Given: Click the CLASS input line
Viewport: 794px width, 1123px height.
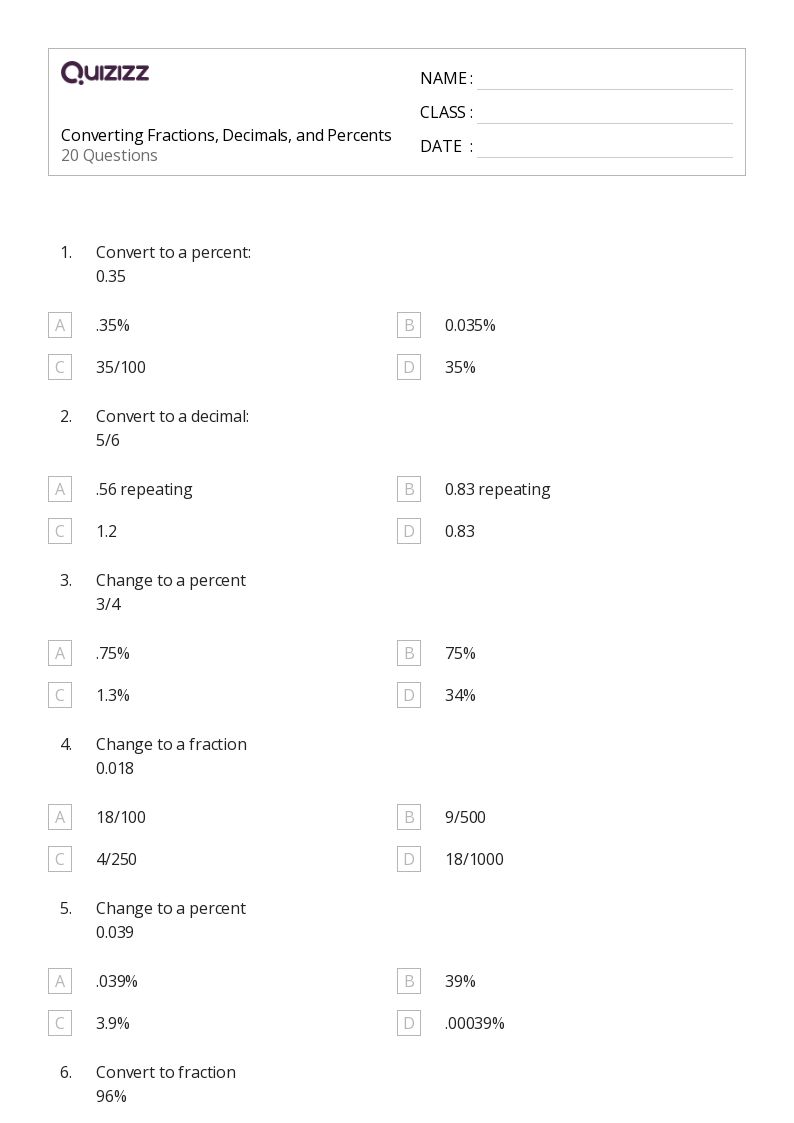Looking at the screenshot, I should [604, 113].
